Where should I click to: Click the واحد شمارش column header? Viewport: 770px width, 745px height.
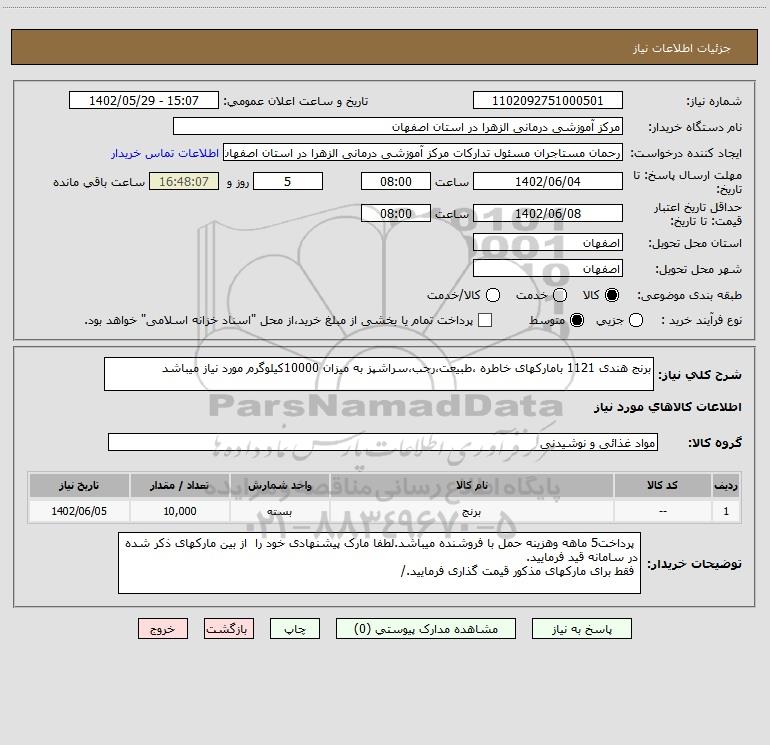tap(279, 486)
